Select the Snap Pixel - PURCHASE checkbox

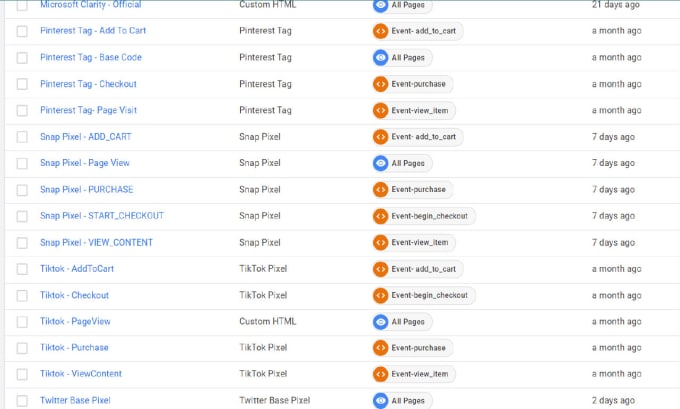click(x=22, y=190)
